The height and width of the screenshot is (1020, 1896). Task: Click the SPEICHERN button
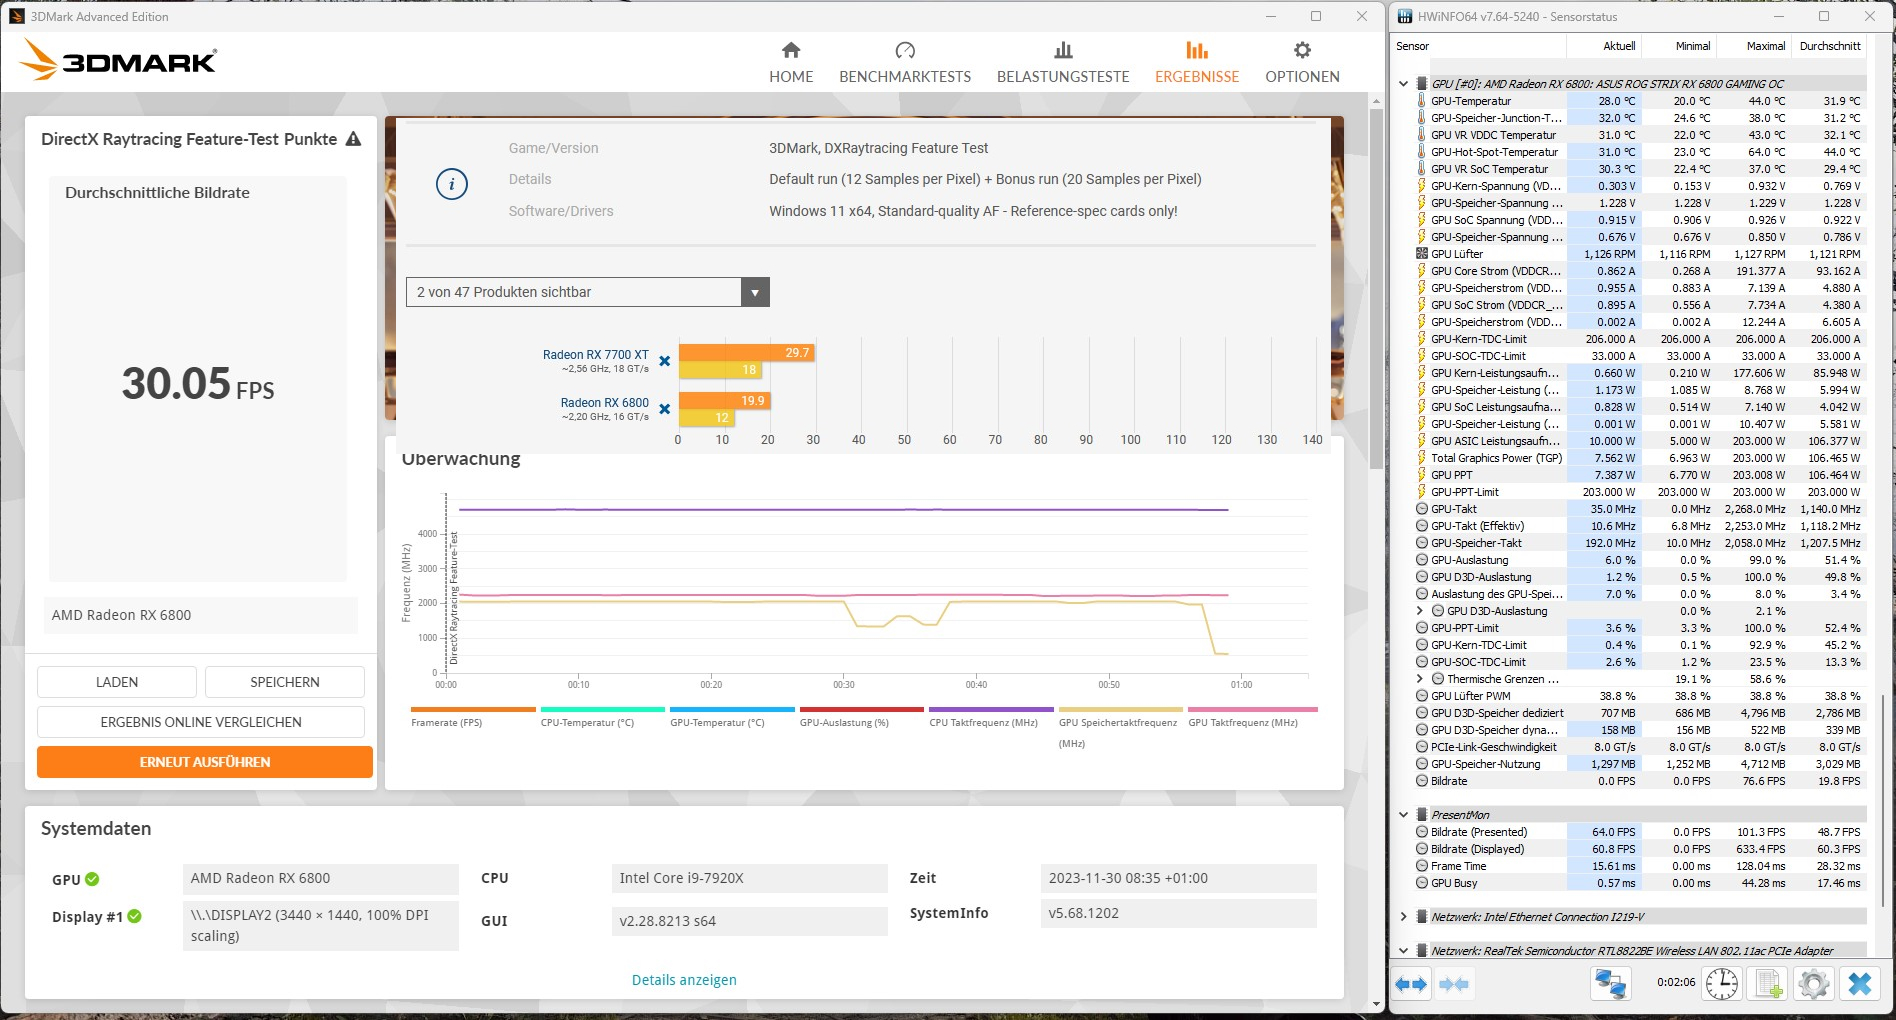coord(285,682)
